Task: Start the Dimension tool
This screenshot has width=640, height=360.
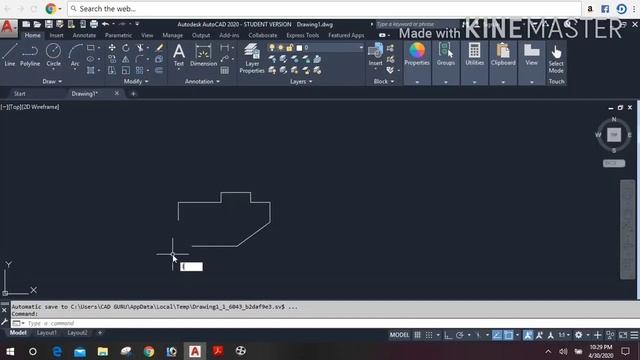Action: coord(203,55)
